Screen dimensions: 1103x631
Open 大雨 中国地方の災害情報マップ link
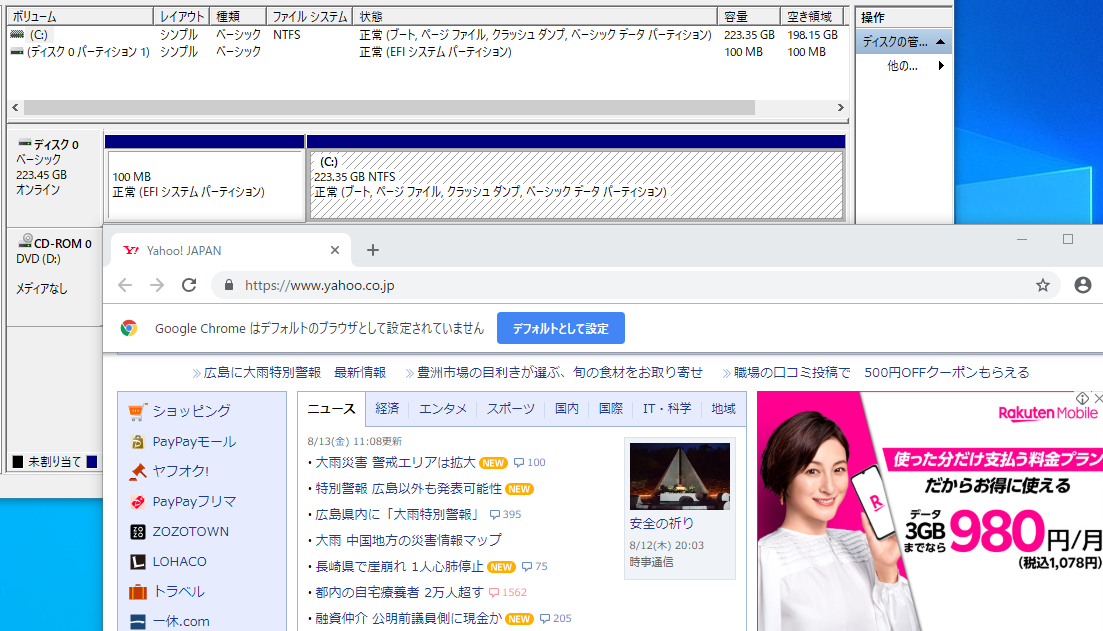408,540
